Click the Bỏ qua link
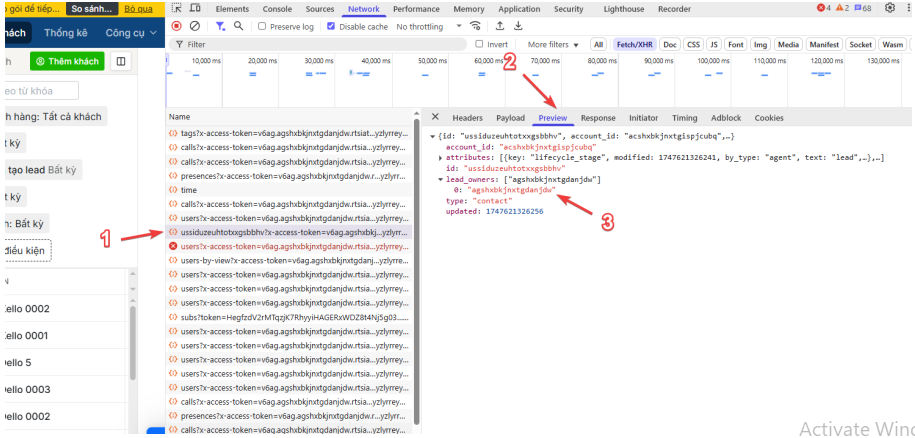Viewport: 915px width, 438px height. (x=138, y=9)
